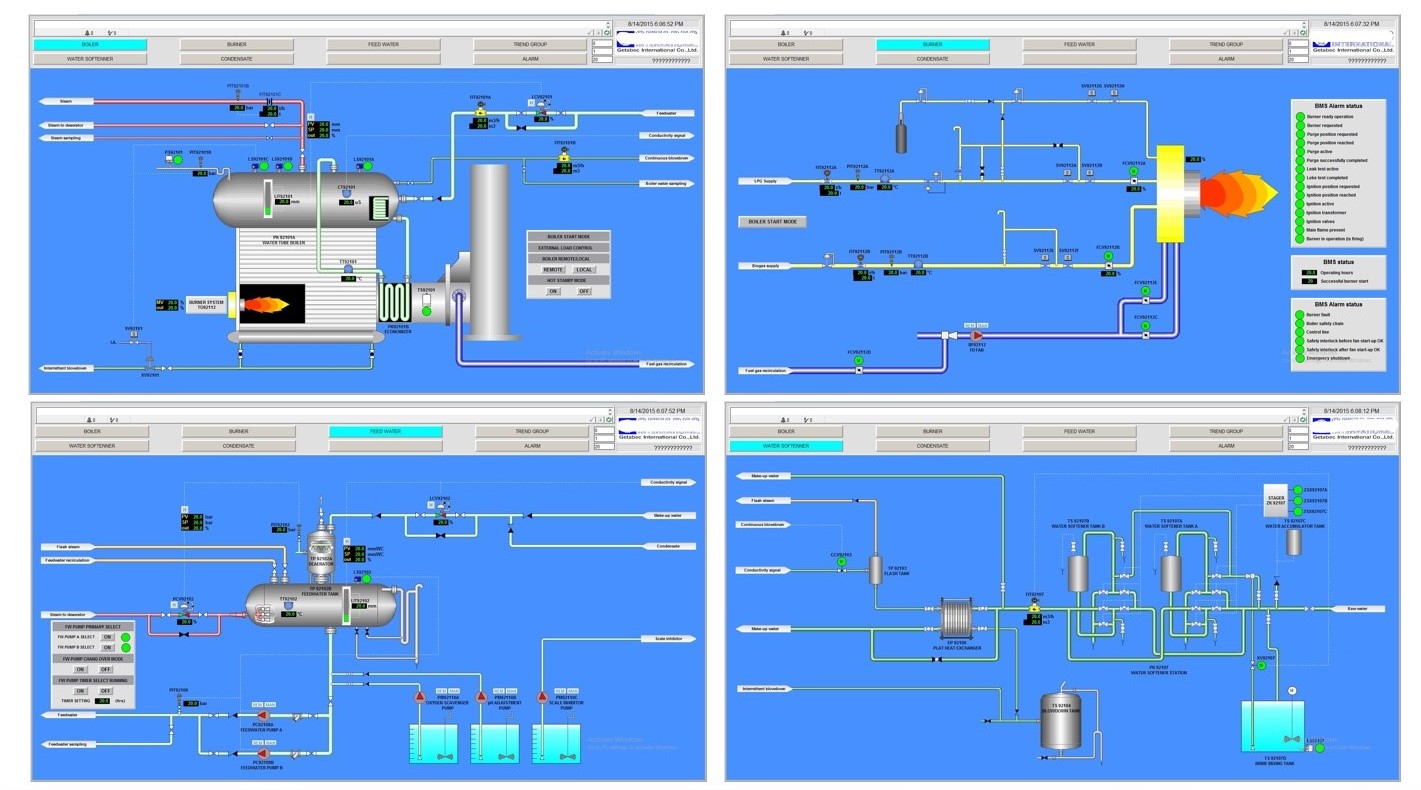Viewport: 1421px width, 790px height.
Task: Click LIT92102 feedwater tank level bar
Action: pyautogui.click(x=346, y=605)
